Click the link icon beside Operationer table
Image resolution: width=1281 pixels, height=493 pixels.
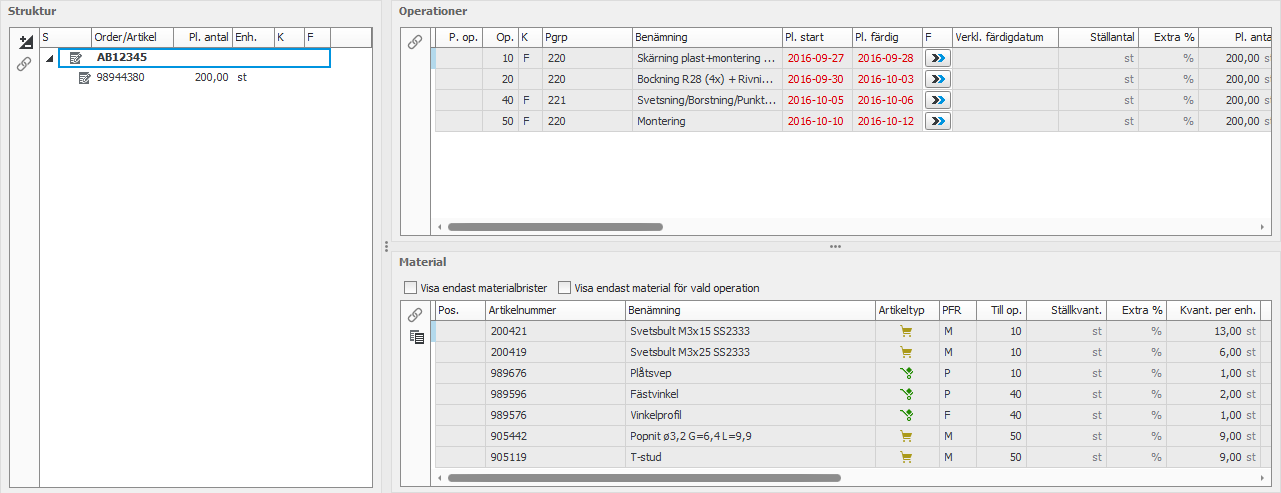(x=416, y=42)
